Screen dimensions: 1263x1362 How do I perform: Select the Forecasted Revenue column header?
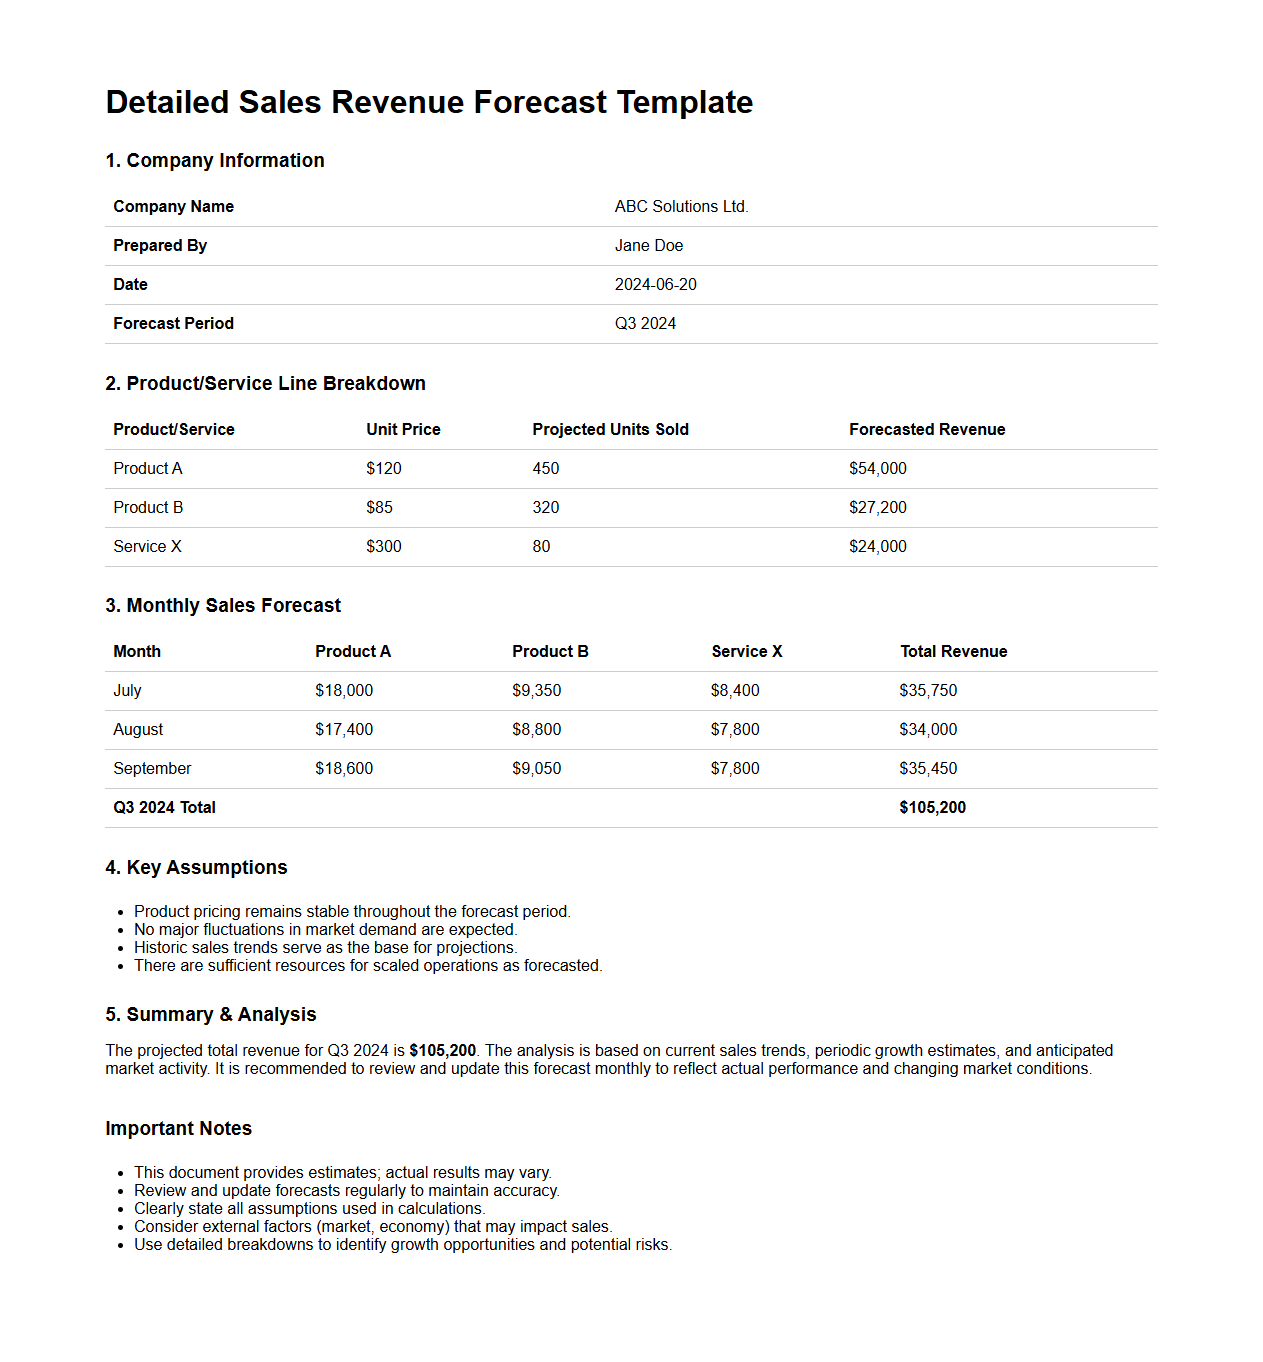926,429
